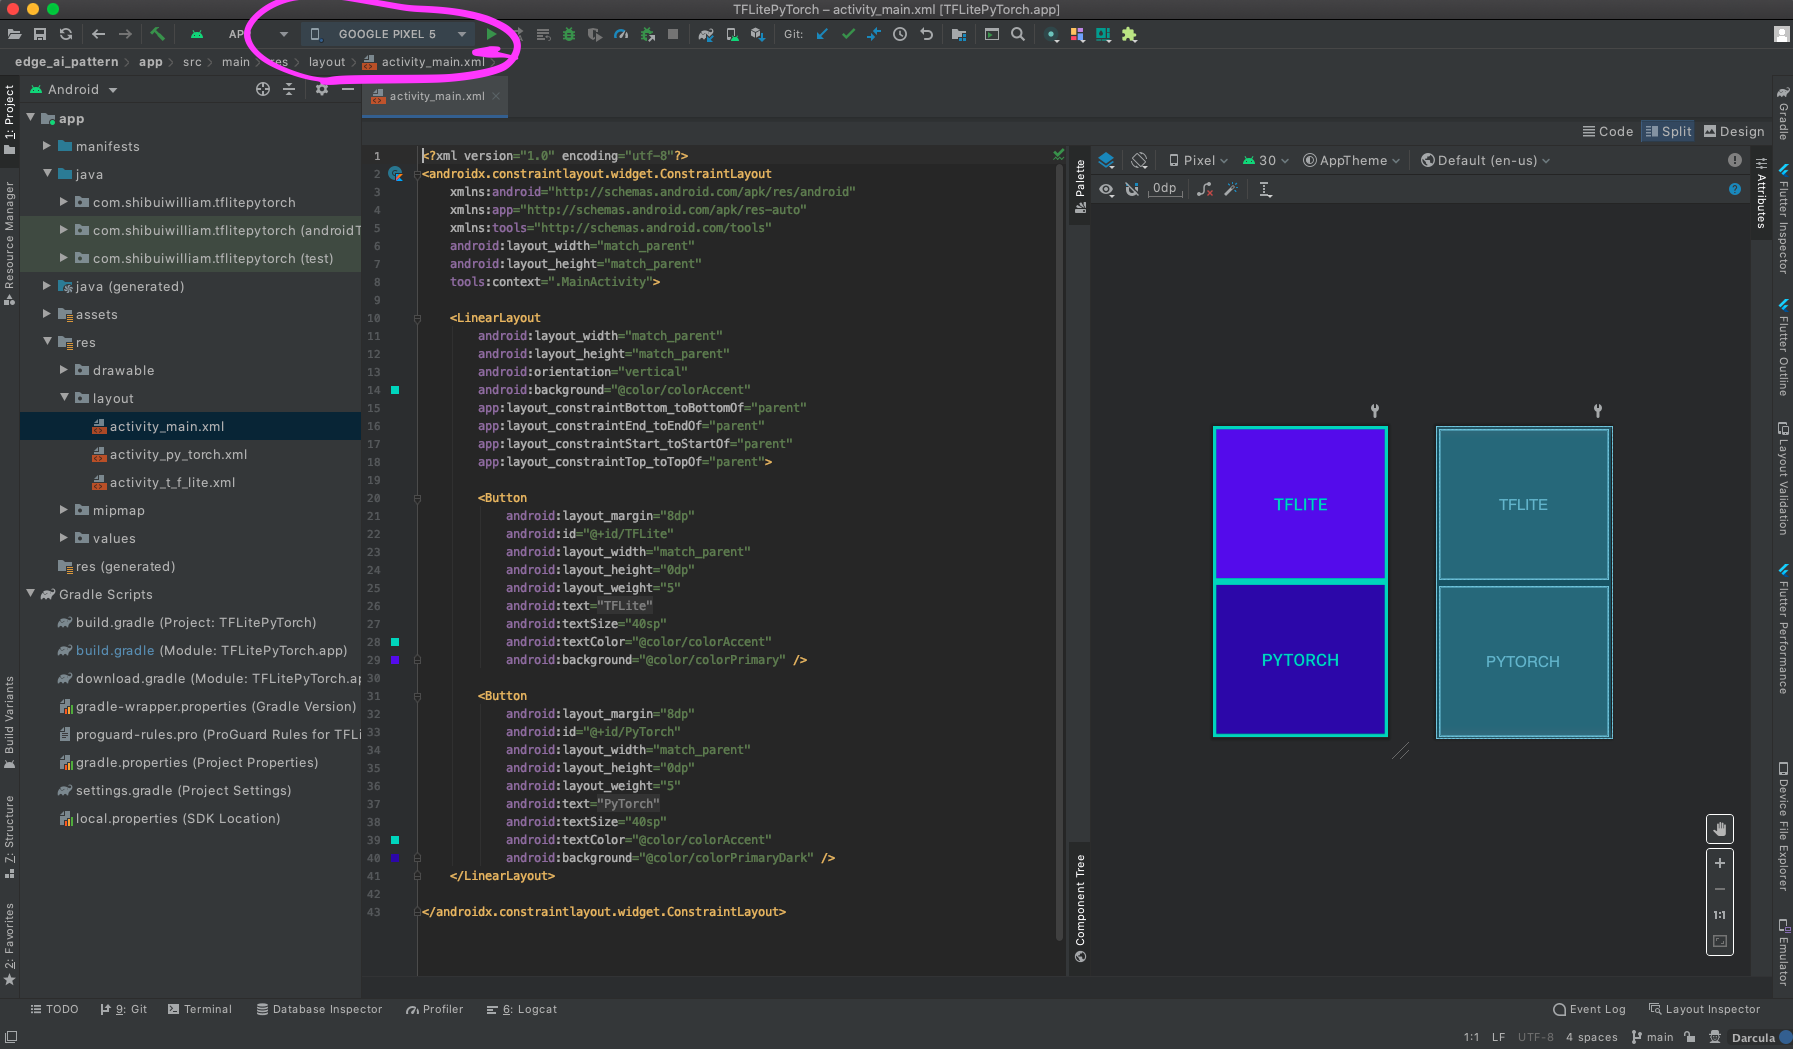The height and width of the screenshot is (1049, 1793).
Task: Click colorPrimaryDark gutter swatch on line 40
Action: [x=395, y=858]
